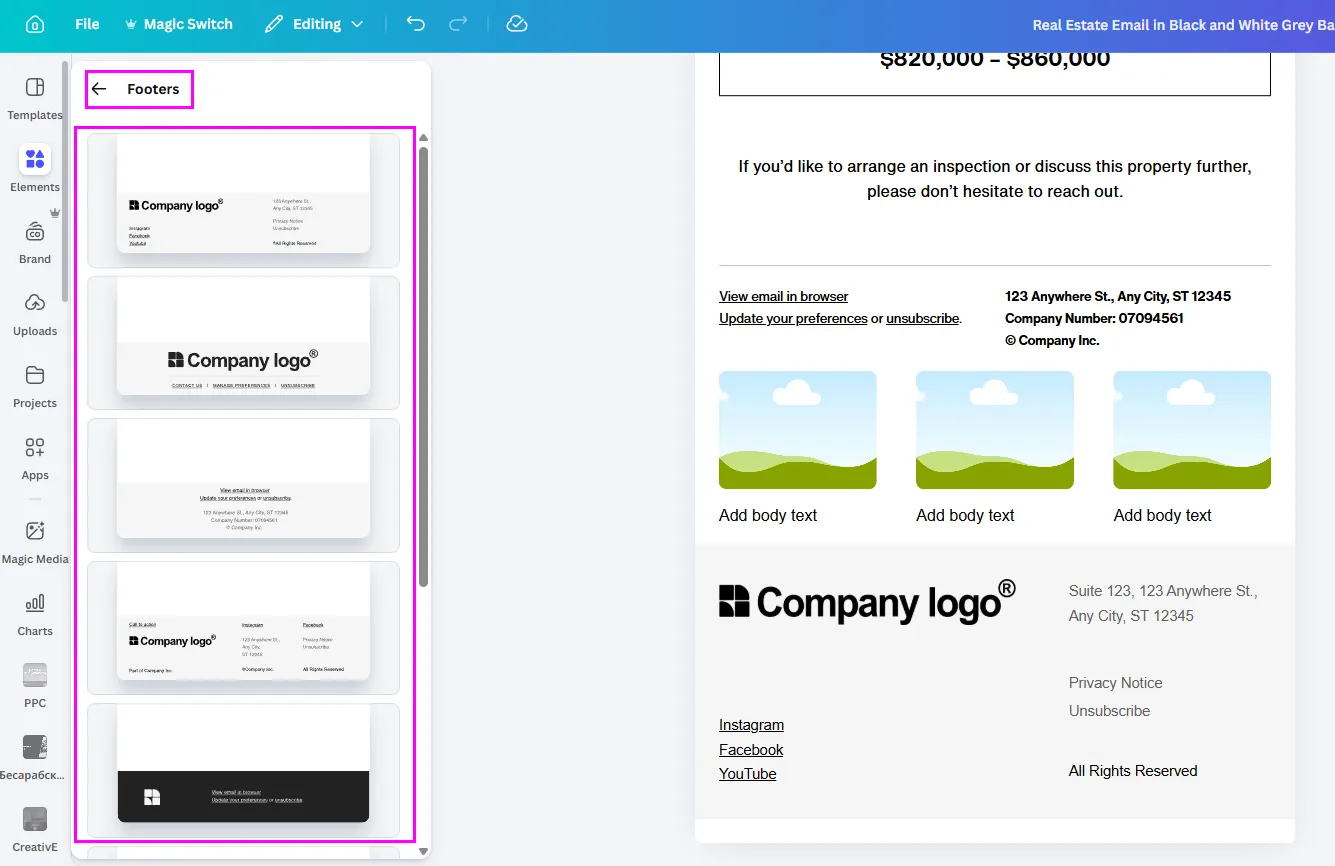The width and height of the screenshot is (1335, 866).
Task: Click the footers list scroll down arrow
Action: point(423,851)
